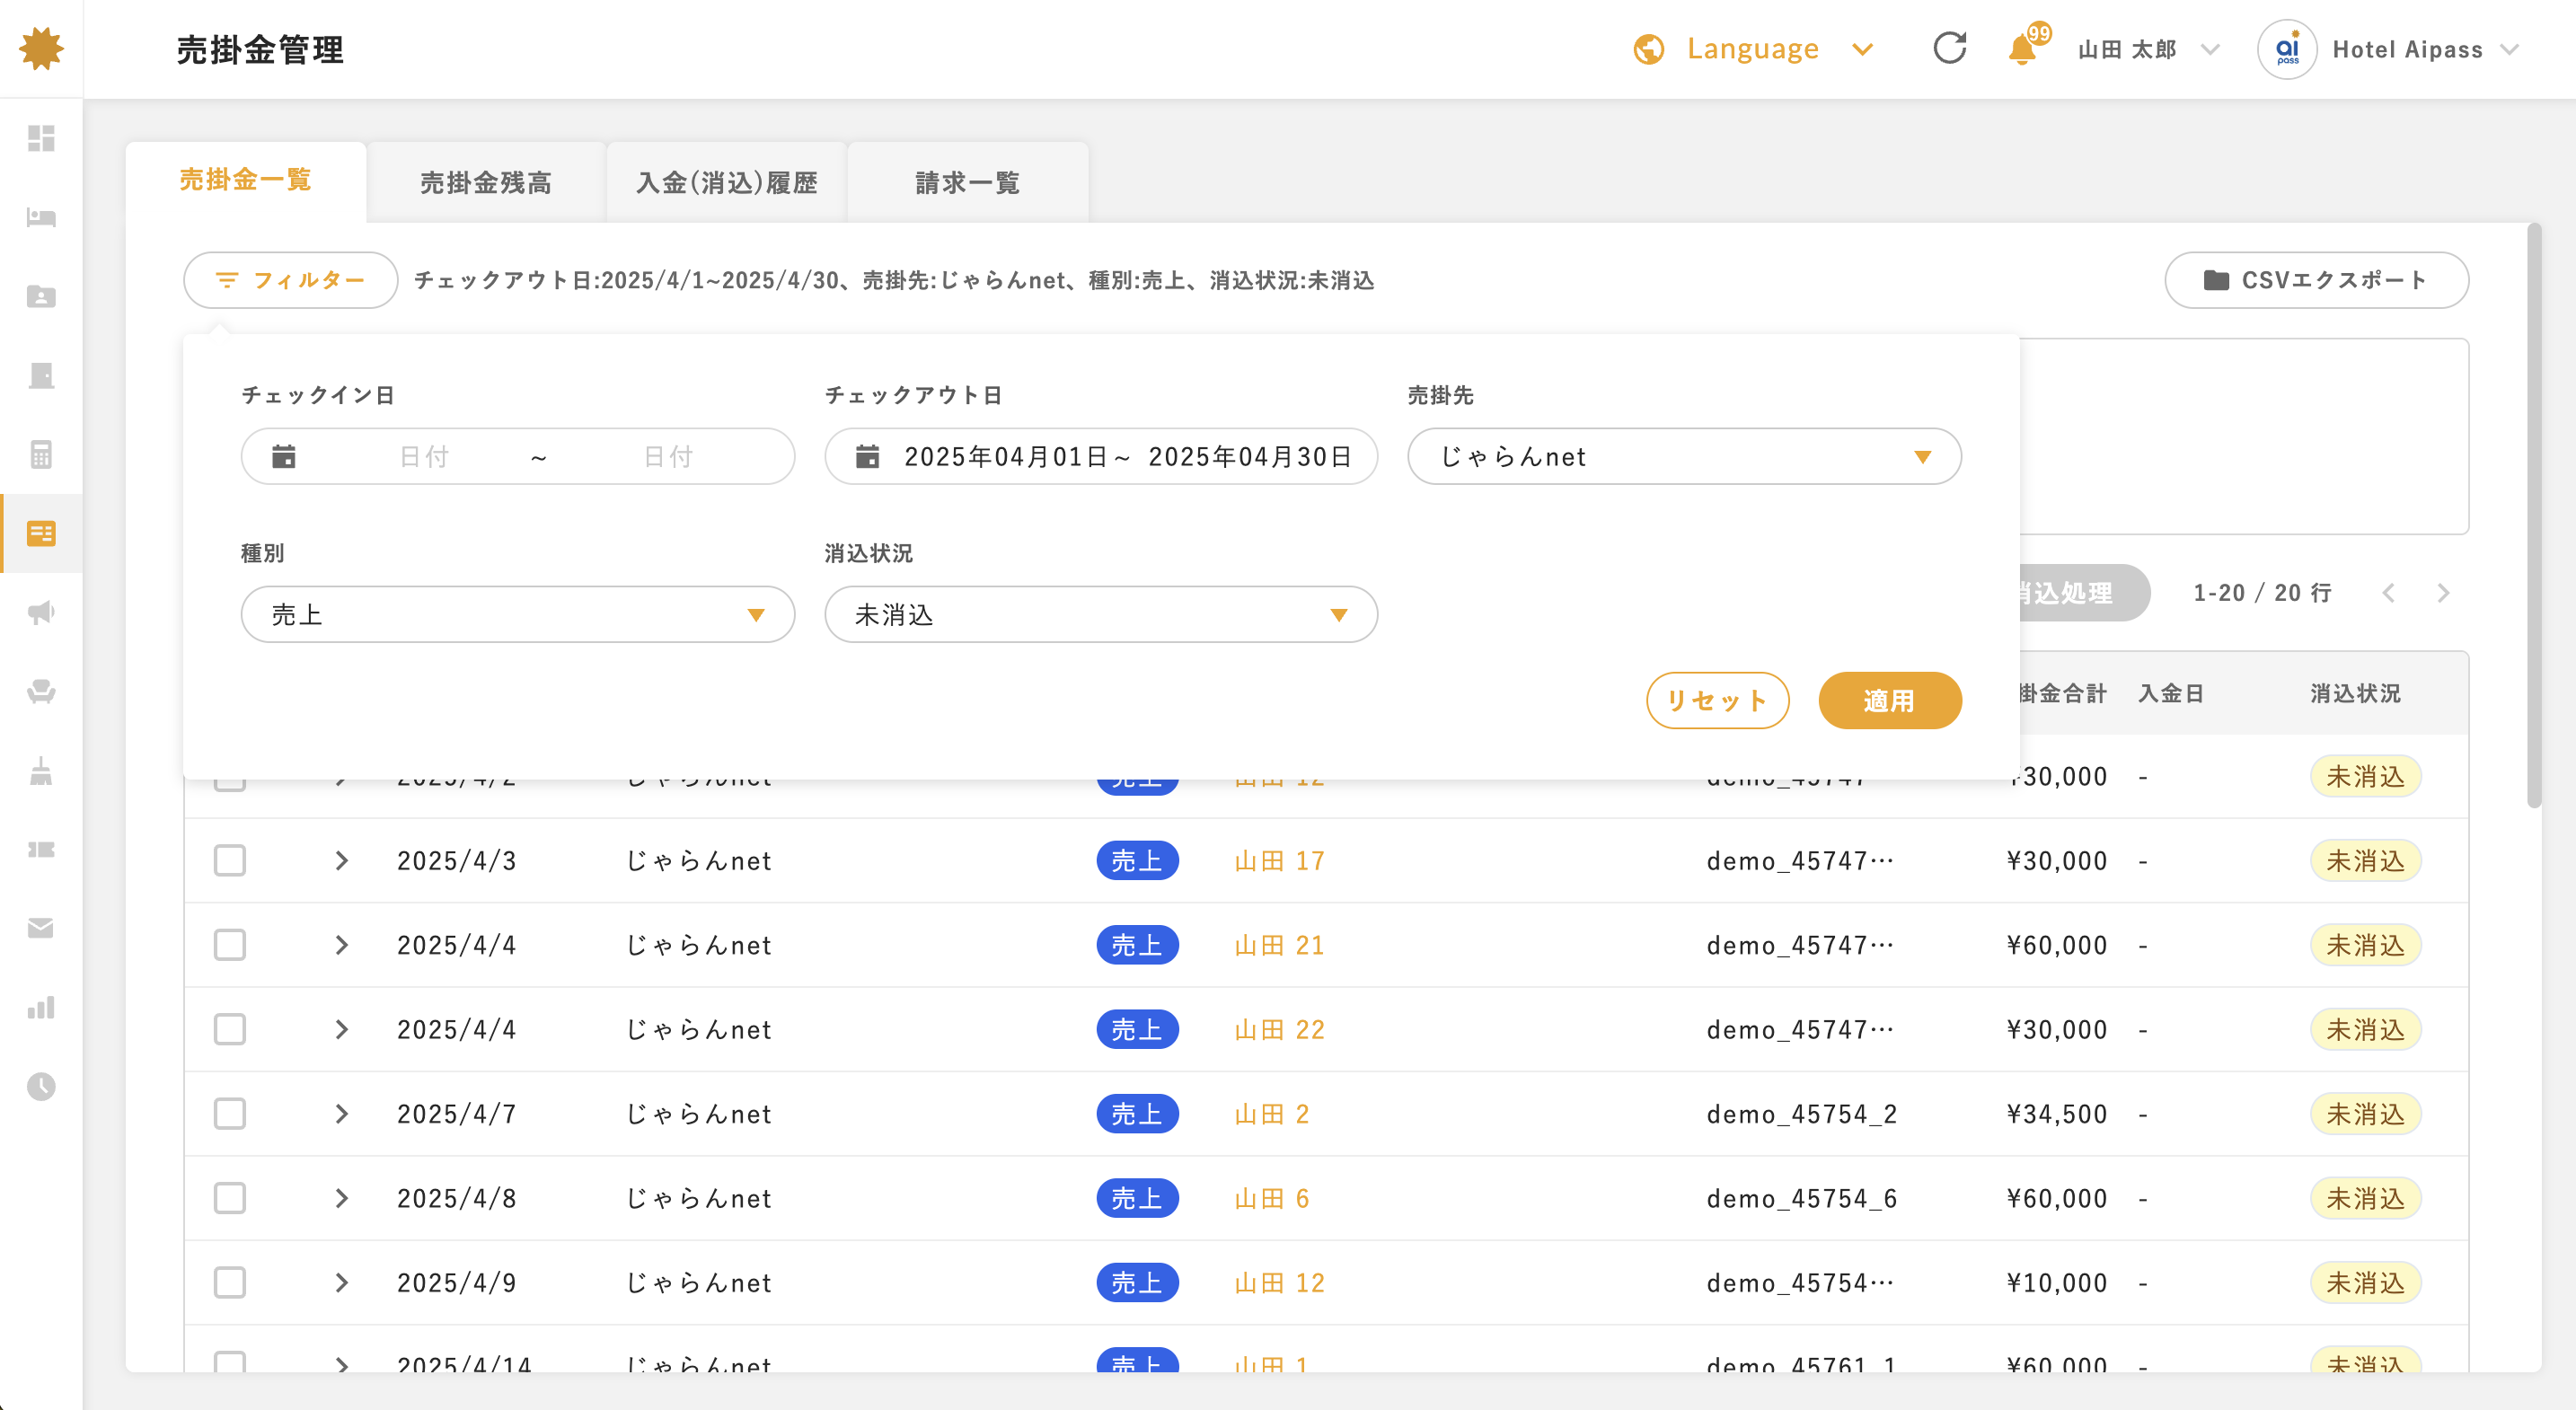This screenshot has height=1410, width=2576.
Task: Go to next page arrow
Action: point(2443,593)
